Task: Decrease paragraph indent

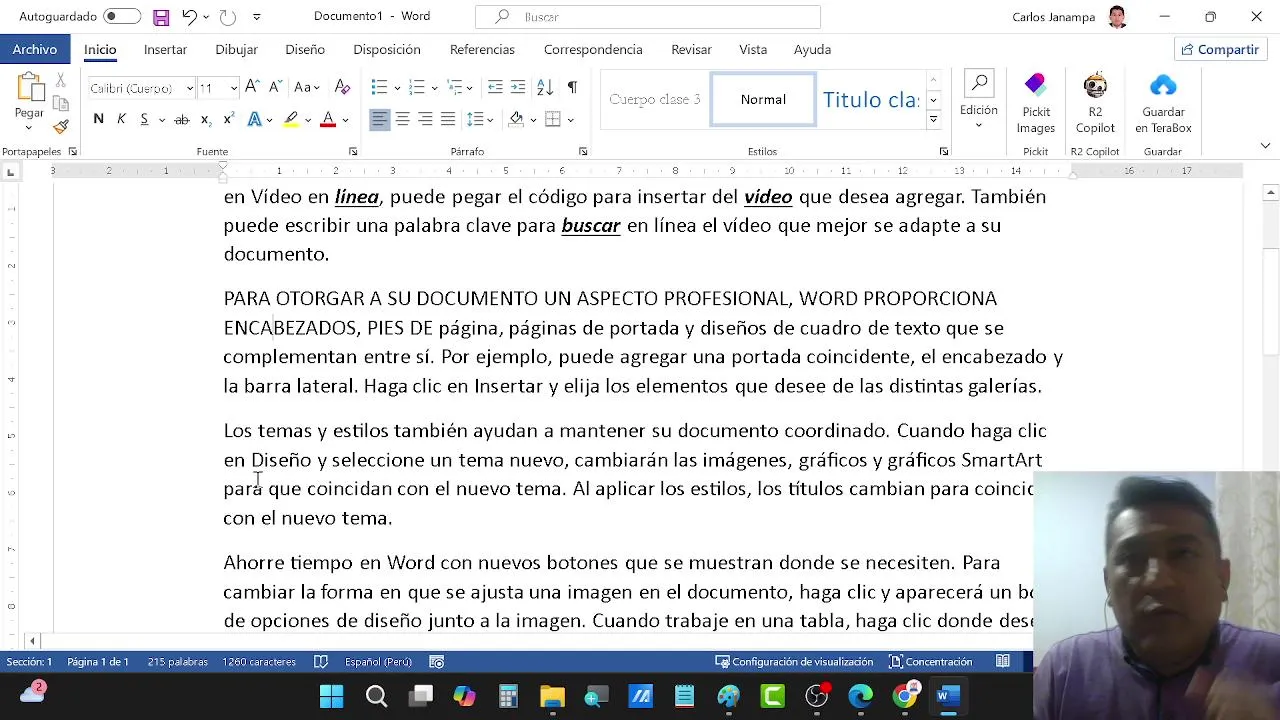Action: tap(495, 87)
